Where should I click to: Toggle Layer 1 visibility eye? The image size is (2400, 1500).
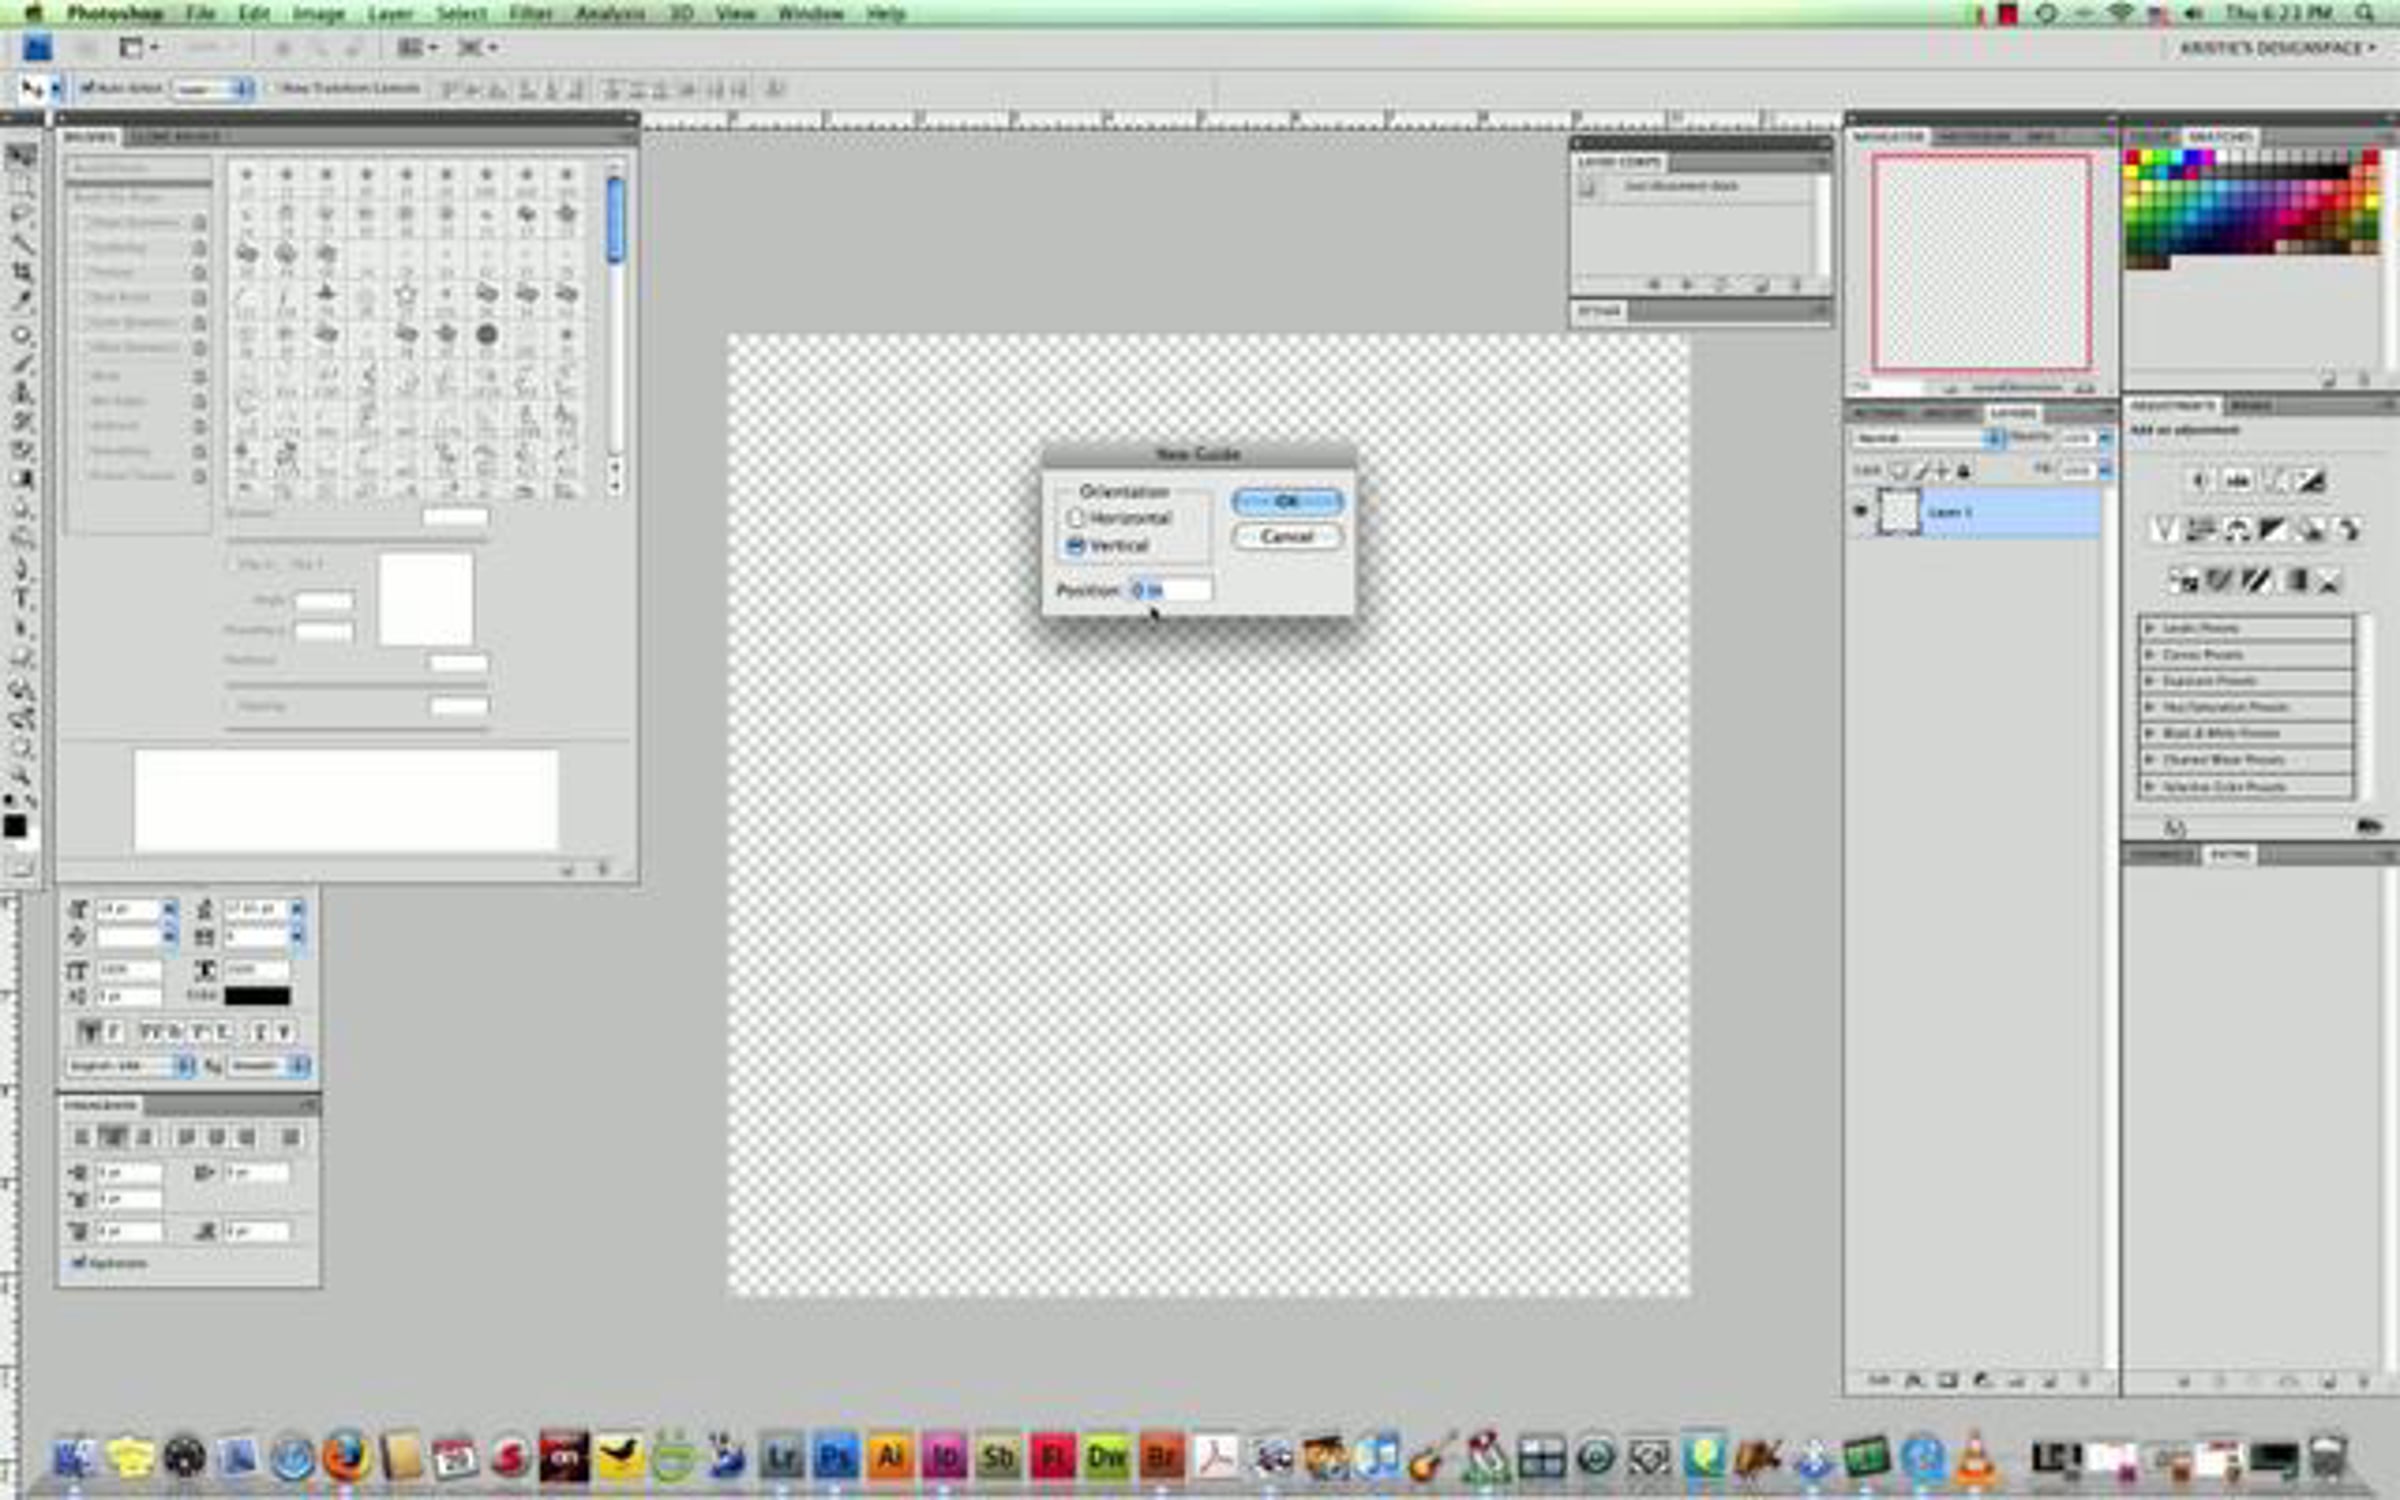(x=1860, y=511)
